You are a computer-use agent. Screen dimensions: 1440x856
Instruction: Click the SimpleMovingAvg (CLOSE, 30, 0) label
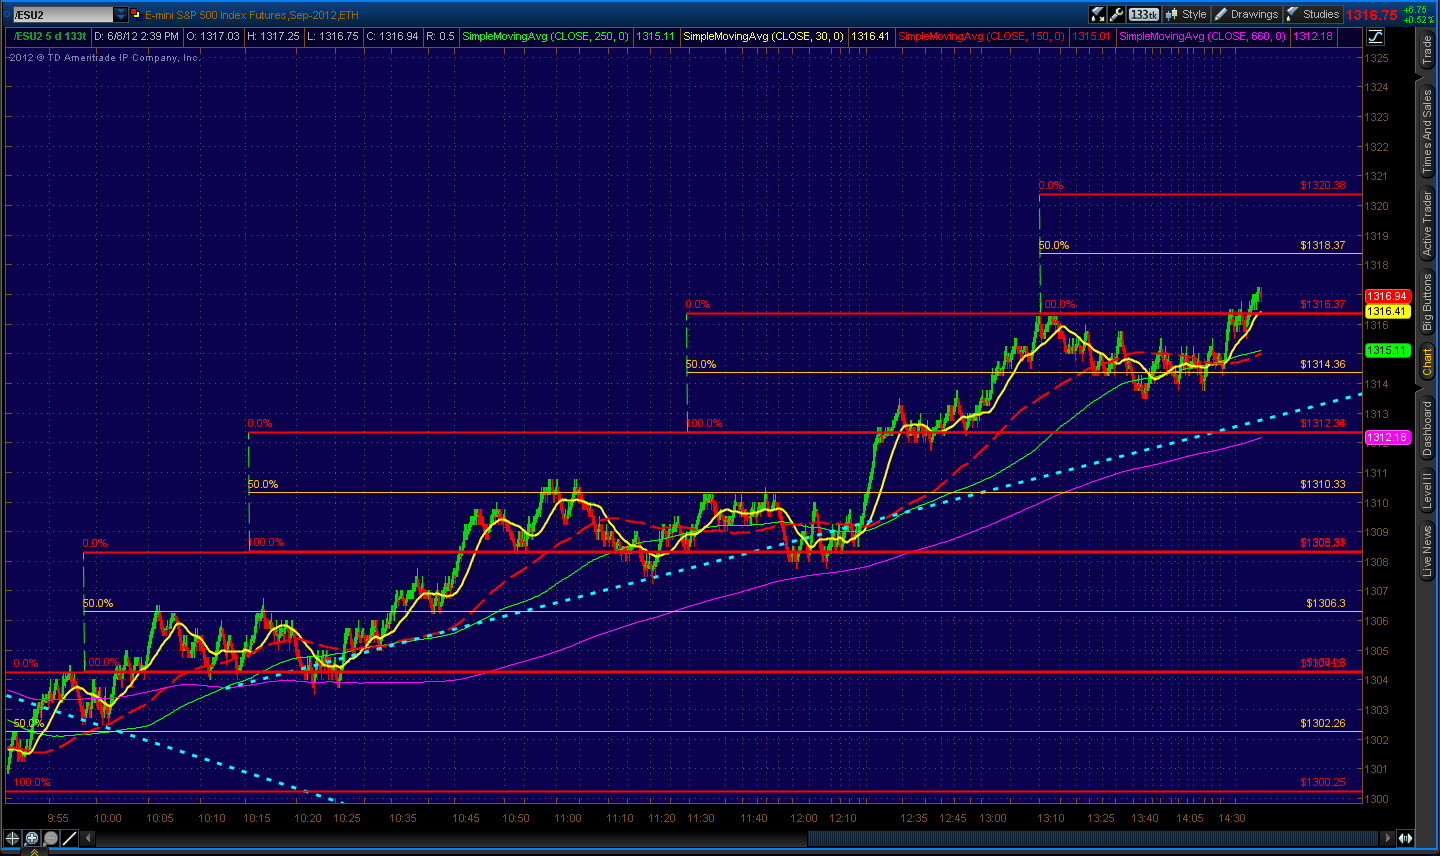pos(763,36)
